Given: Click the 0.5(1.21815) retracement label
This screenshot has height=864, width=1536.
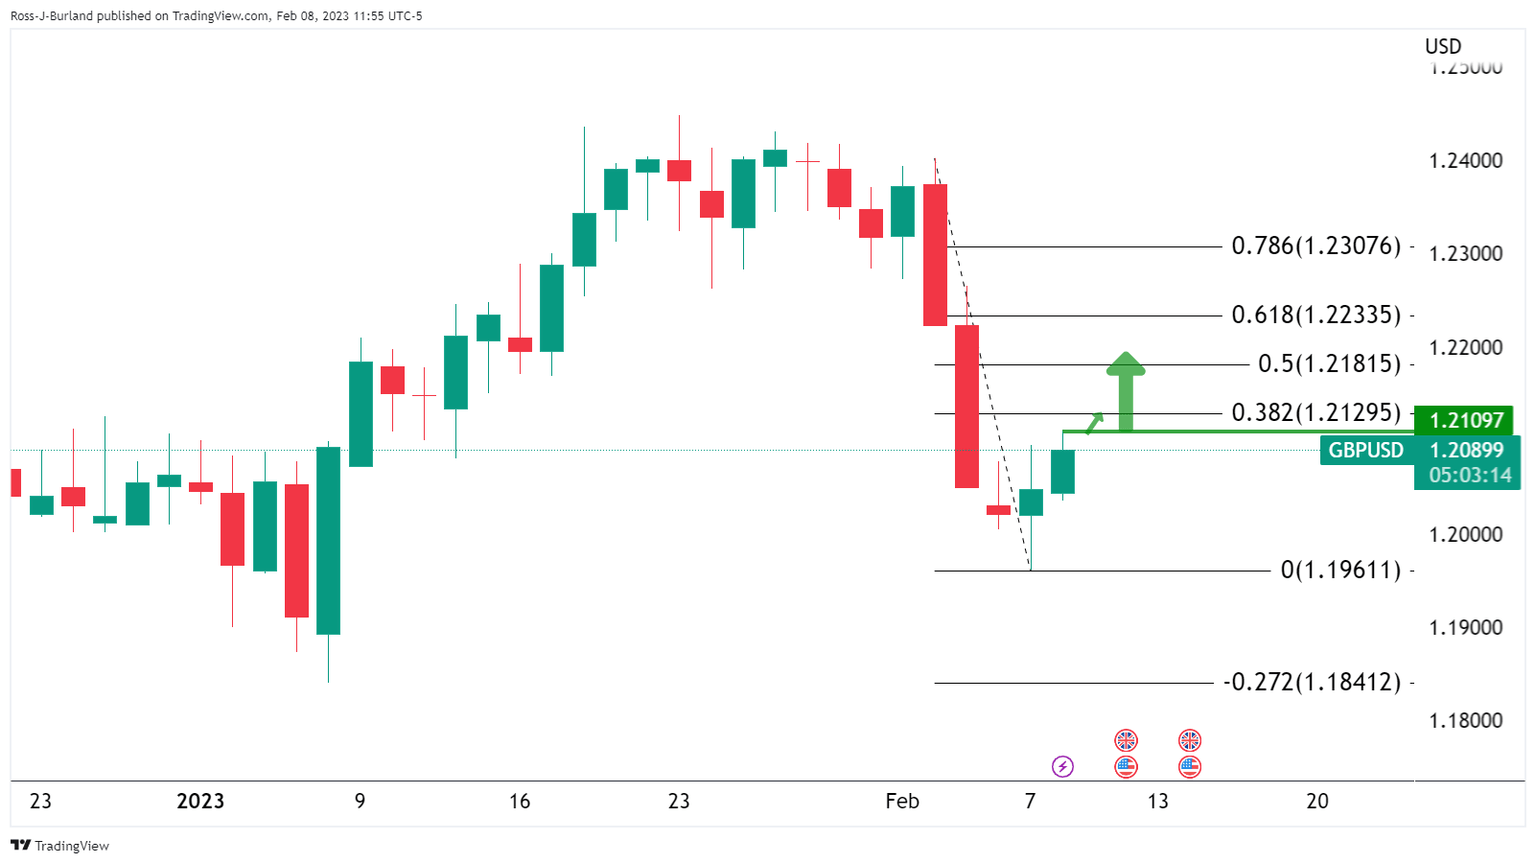Looking at the screenshot, I should click(x=1328, y=364).
